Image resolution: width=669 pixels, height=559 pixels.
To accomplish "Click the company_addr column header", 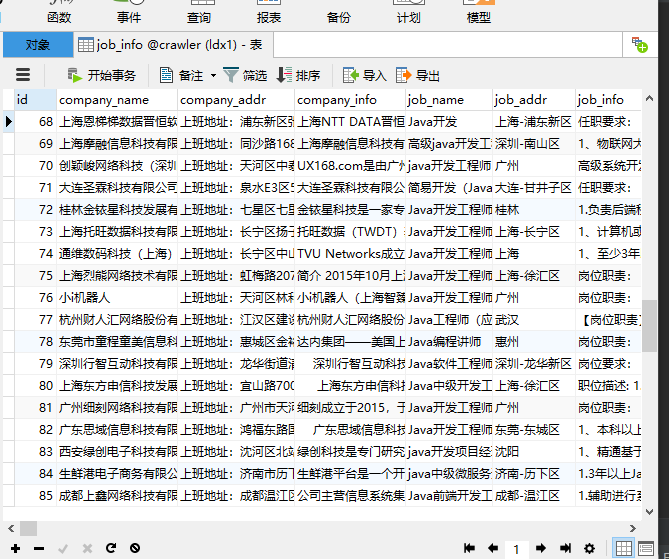I will pyautogui.click(x=236, y=100).
